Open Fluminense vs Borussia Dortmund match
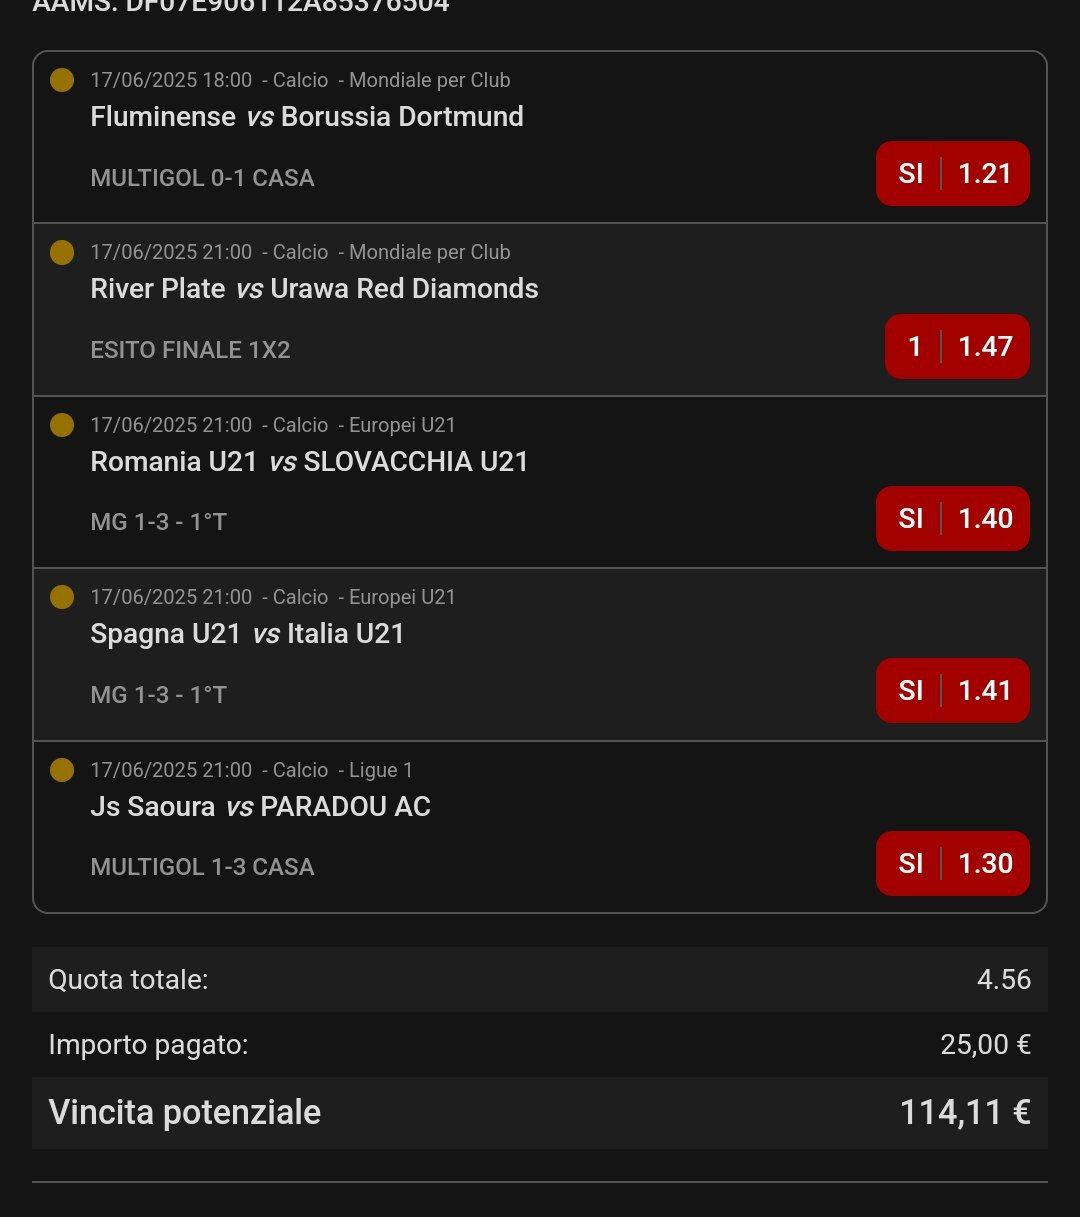 point(307,117)
